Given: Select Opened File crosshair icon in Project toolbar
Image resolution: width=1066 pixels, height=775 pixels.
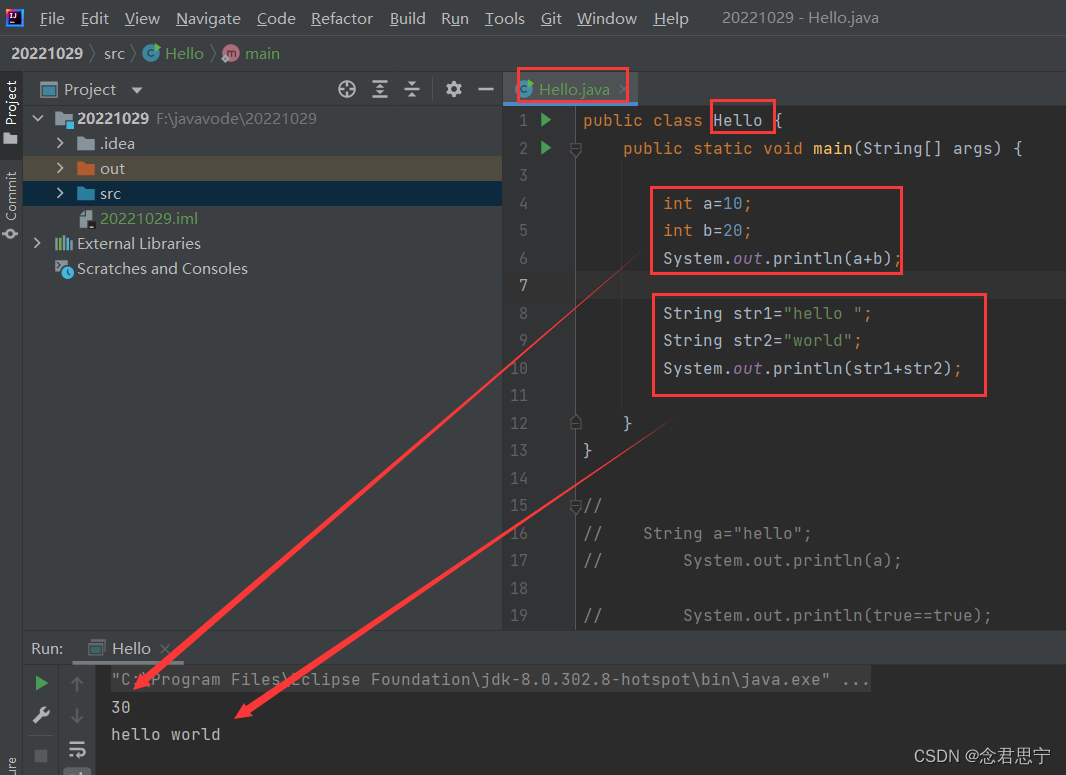Looking at the screenshot, I should 346,89.
